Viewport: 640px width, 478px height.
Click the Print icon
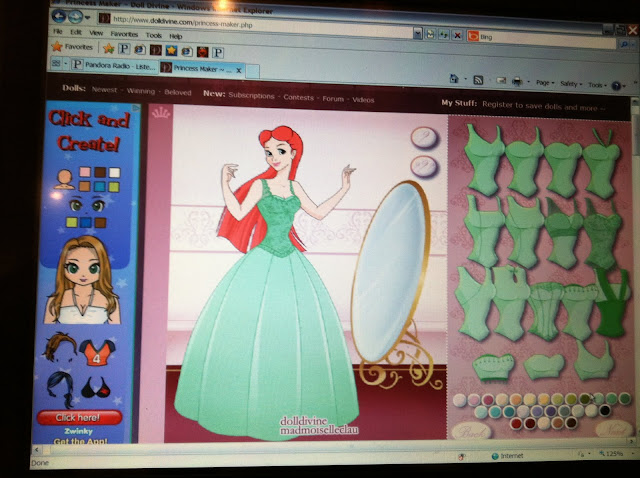coord(517,82)
